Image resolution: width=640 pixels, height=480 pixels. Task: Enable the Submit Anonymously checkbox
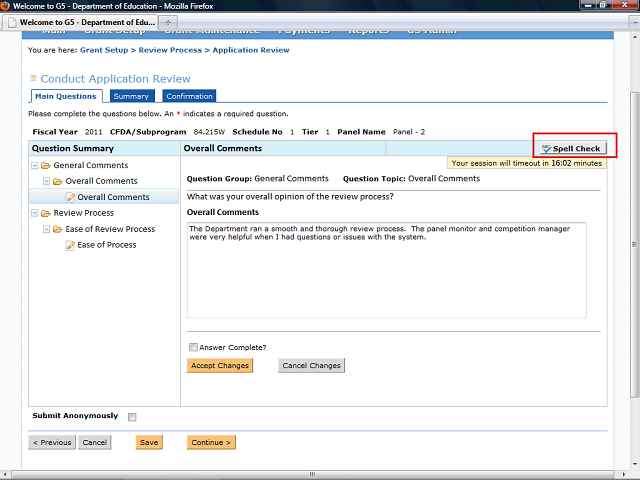tap(132, 417)
